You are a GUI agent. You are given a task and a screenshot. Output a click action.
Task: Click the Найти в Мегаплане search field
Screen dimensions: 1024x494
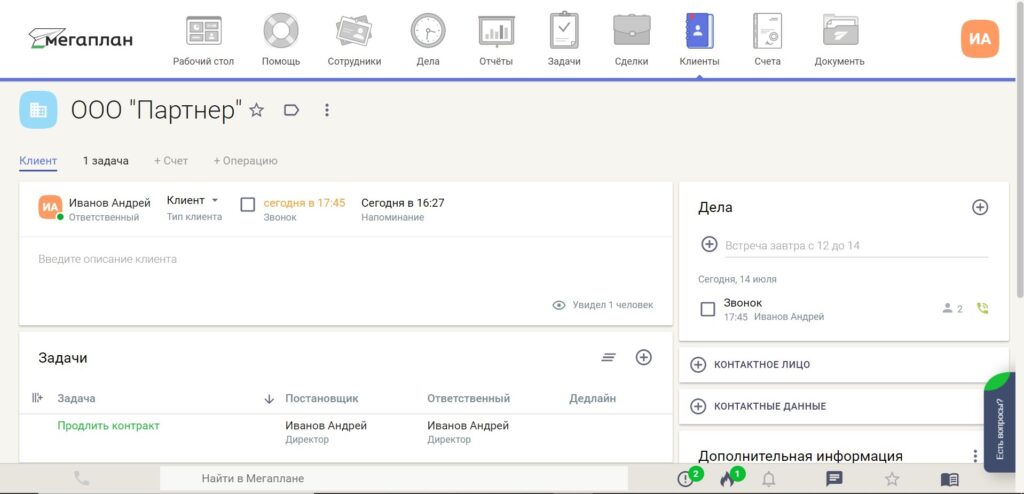pos(393,478)
